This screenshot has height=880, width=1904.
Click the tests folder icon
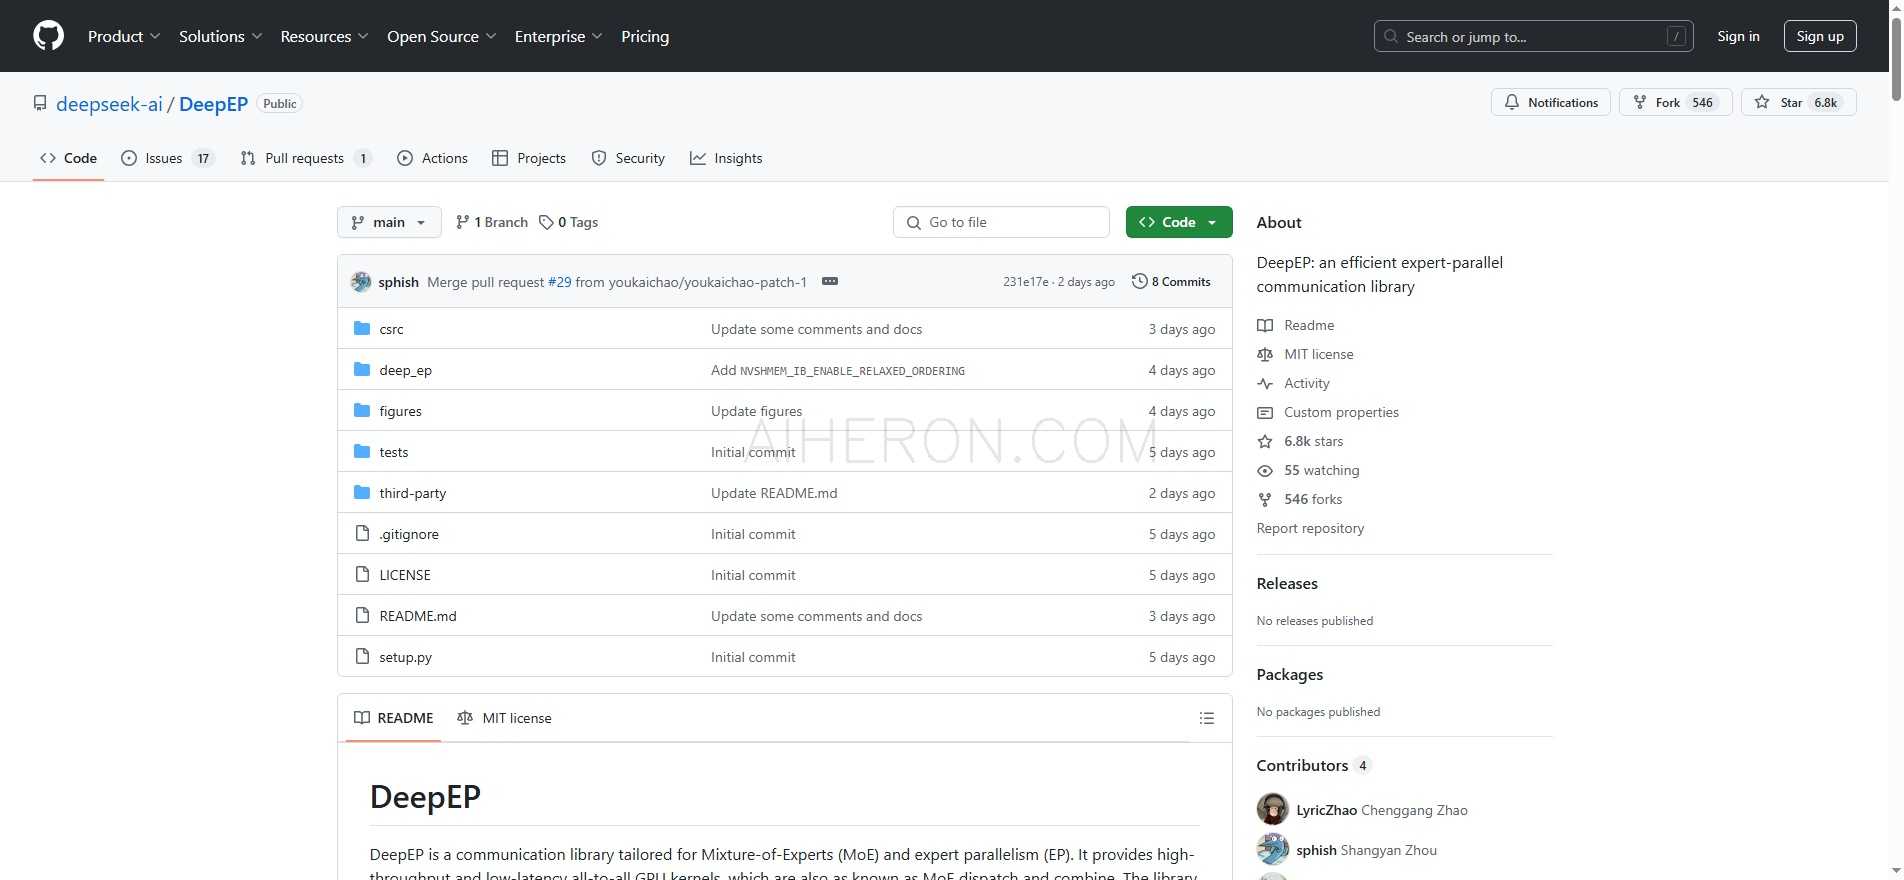[362, 452]
